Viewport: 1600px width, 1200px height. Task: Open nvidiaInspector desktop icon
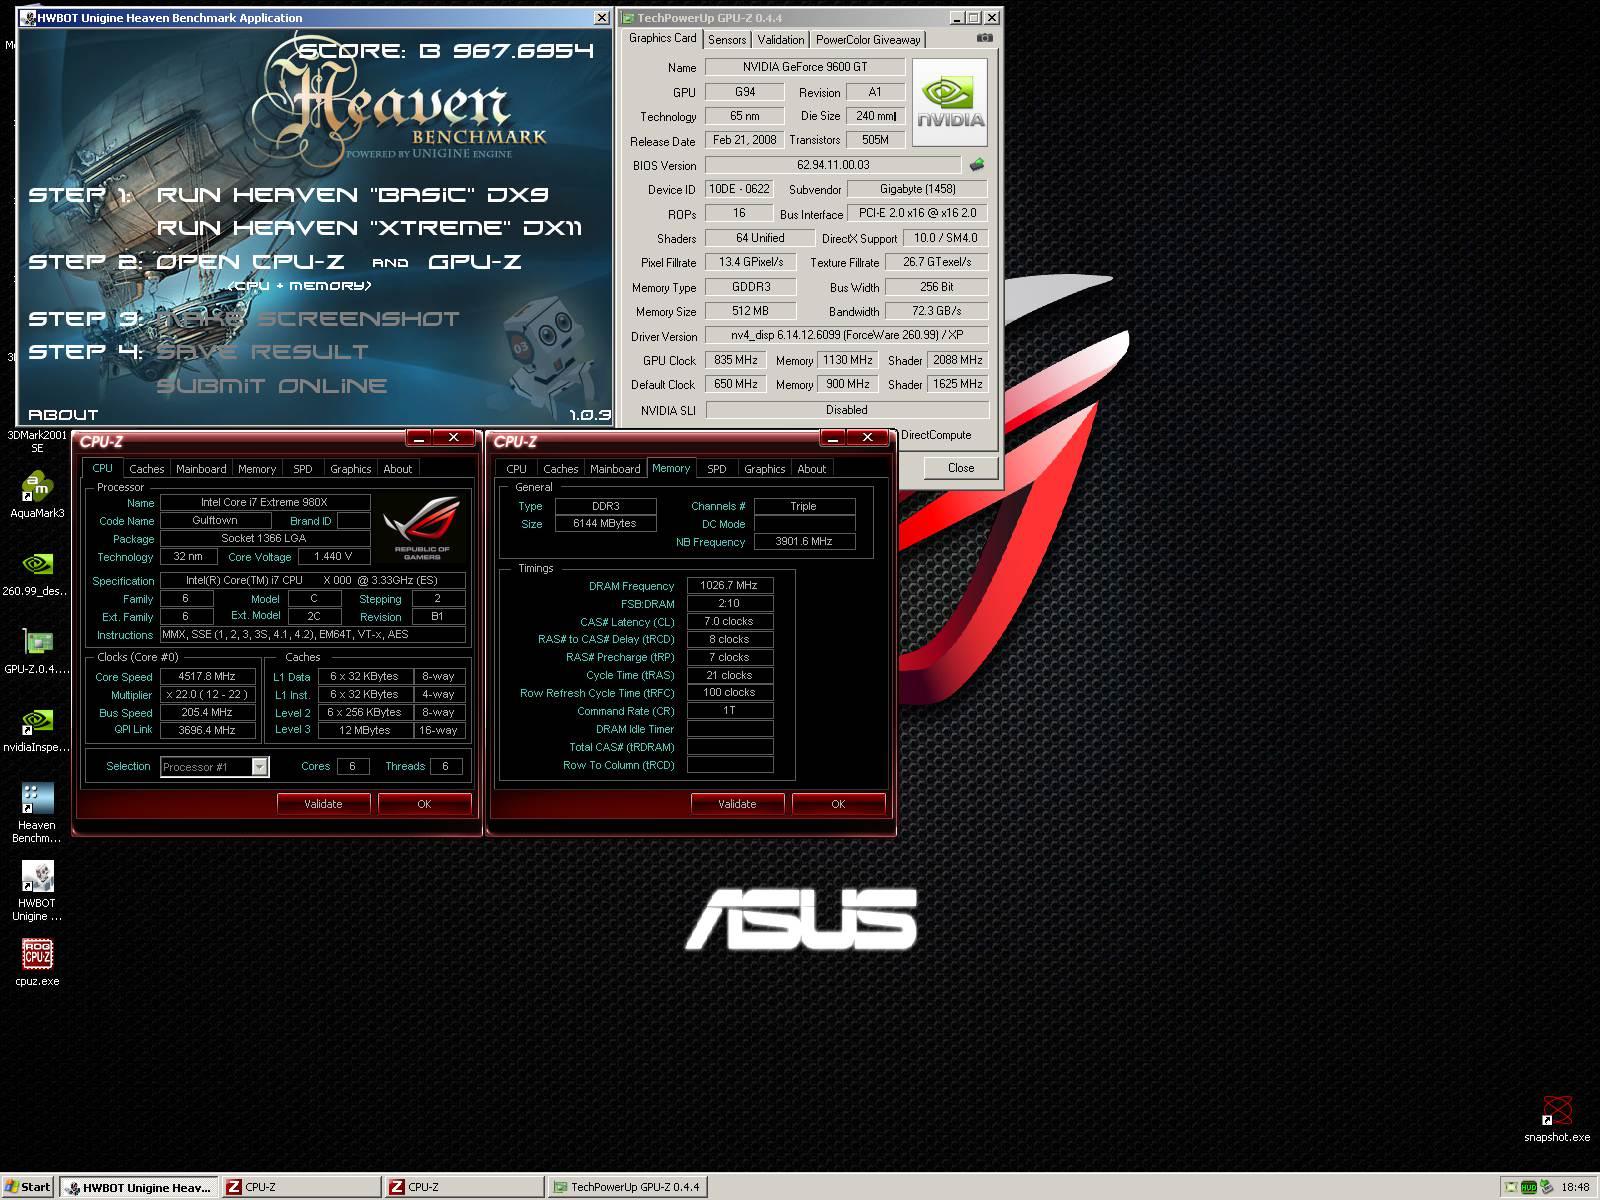point(37,730)
